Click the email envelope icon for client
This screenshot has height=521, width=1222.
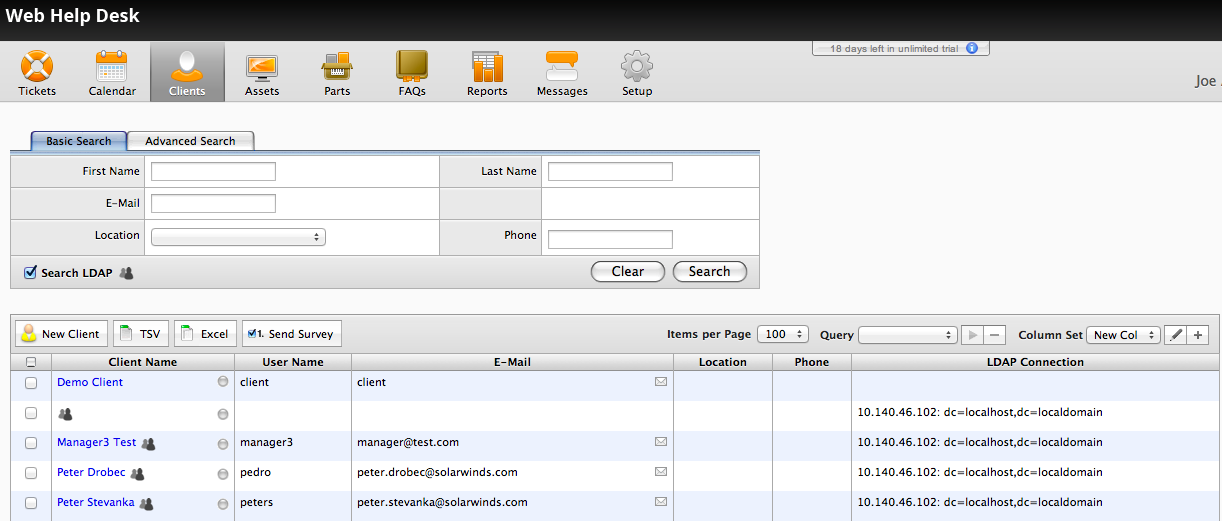pos(661,382)
